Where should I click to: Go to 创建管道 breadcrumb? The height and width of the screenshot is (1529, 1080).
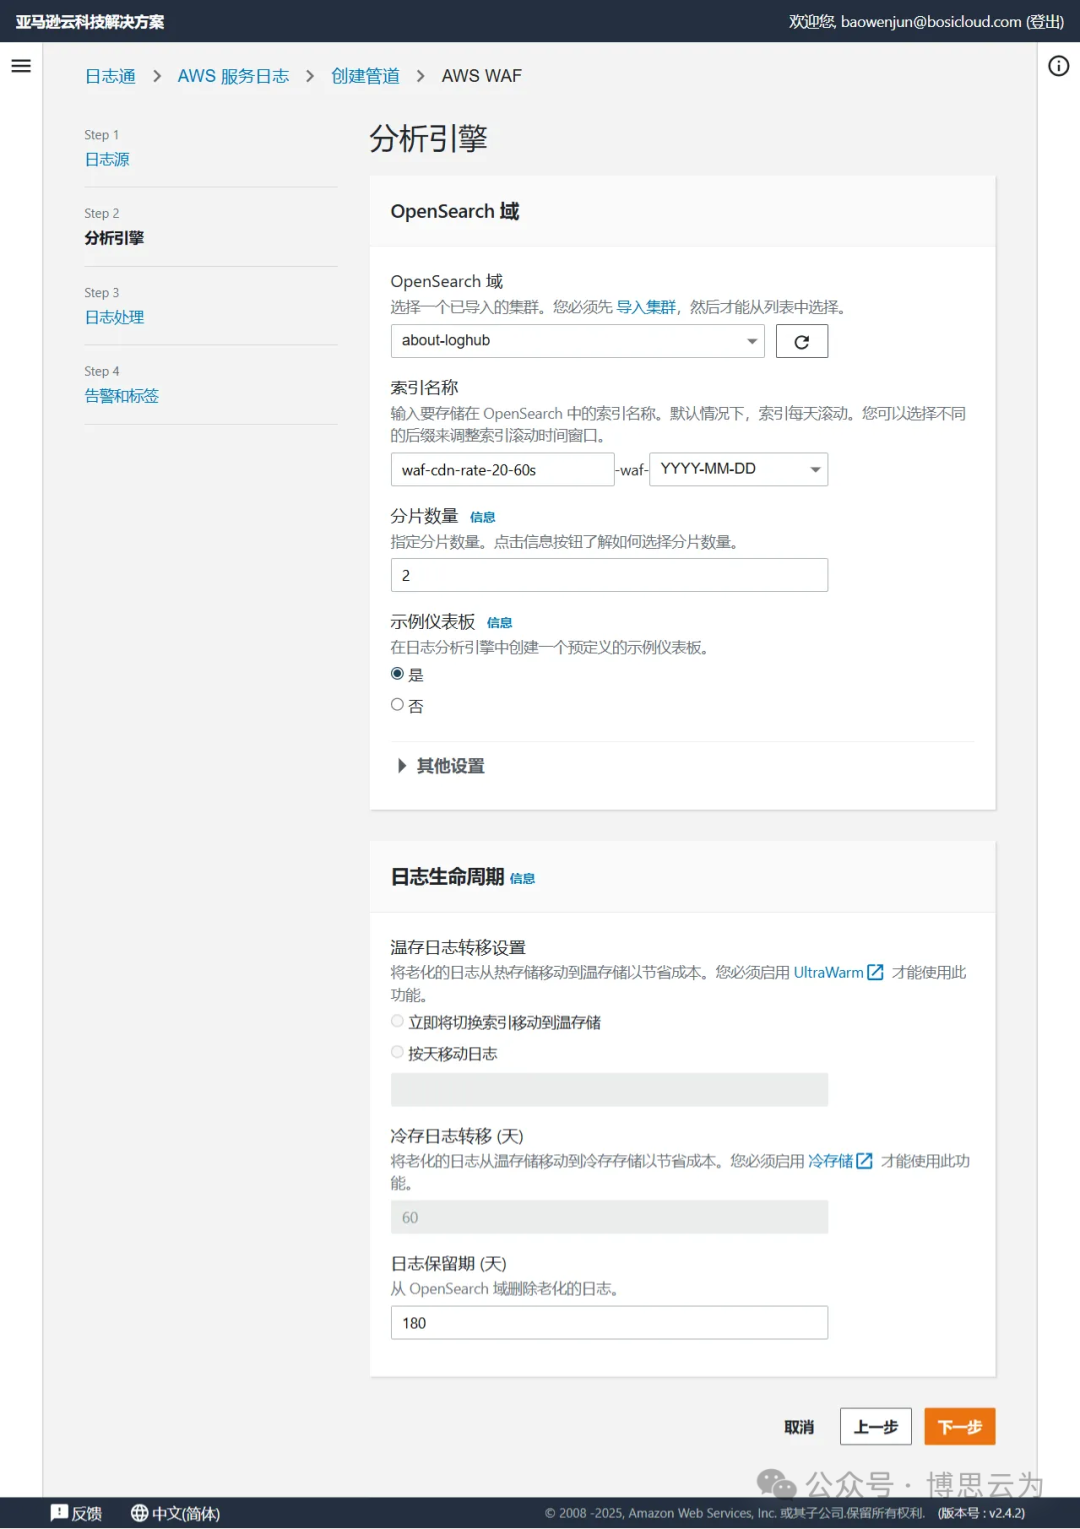point(365,76)
